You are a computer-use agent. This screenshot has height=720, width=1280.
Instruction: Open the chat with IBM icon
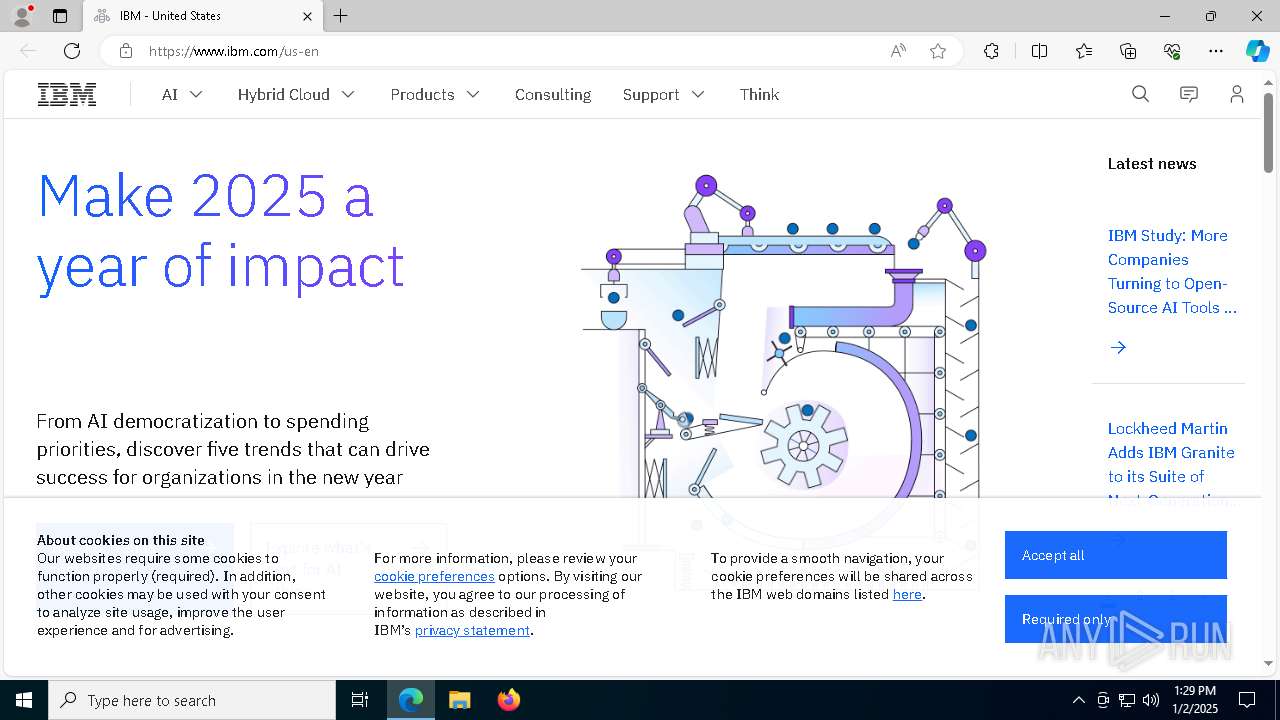1189,94
